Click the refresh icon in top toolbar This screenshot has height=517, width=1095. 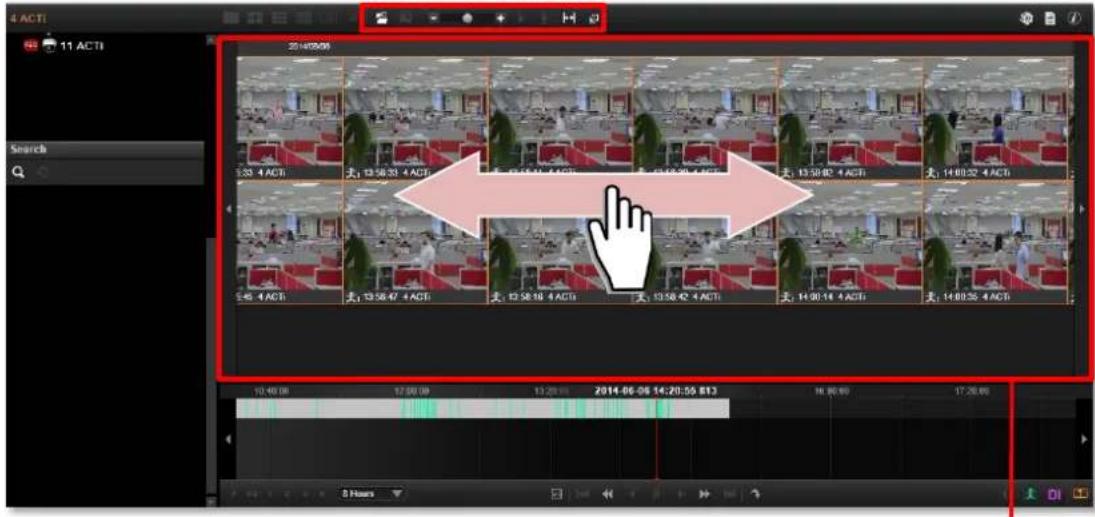[594, 20]
